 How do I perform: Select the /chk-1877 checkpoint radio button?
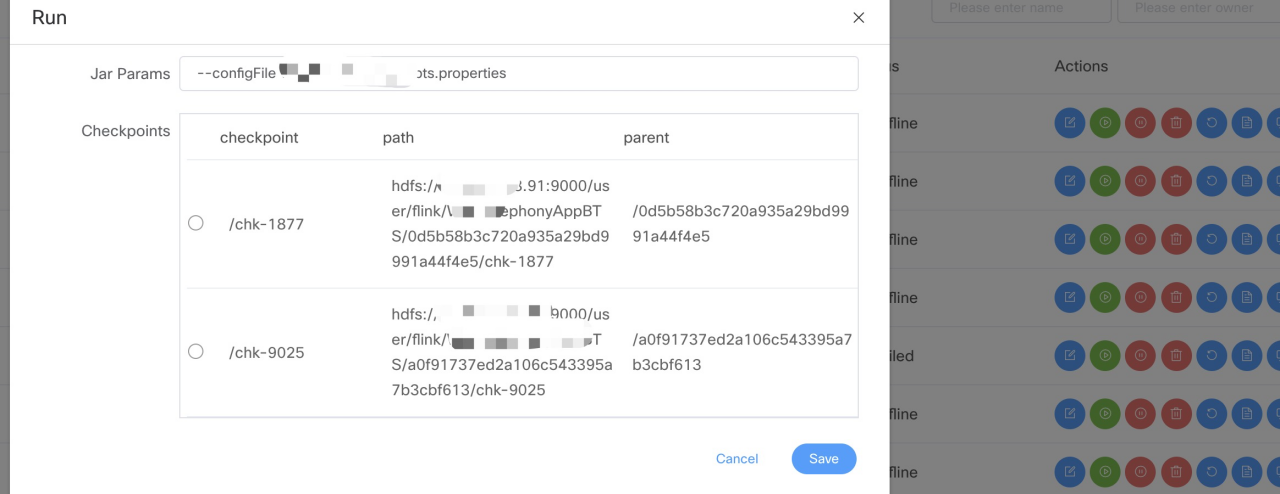click(x=196, y=223)
